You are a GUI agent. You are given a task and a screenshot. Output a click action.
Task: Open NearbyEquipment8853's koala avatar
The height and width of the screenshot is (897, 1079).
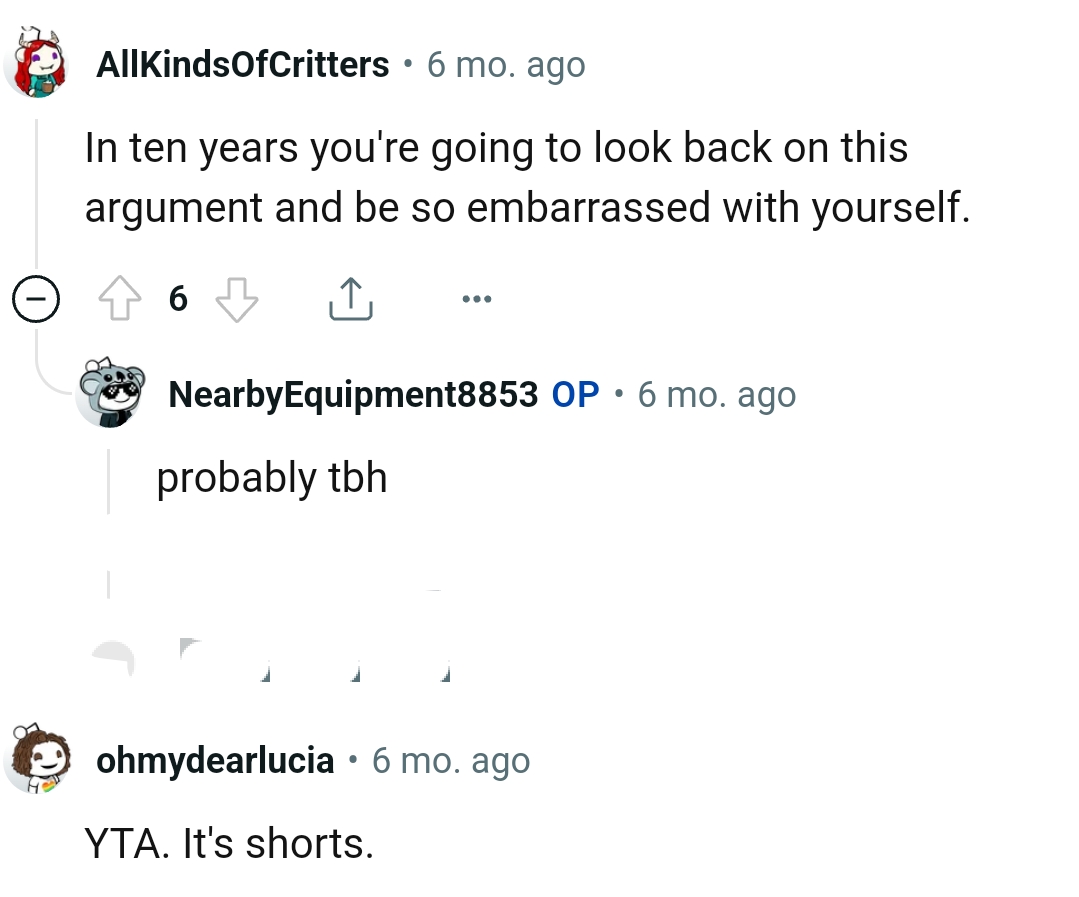tap(112, 394)
